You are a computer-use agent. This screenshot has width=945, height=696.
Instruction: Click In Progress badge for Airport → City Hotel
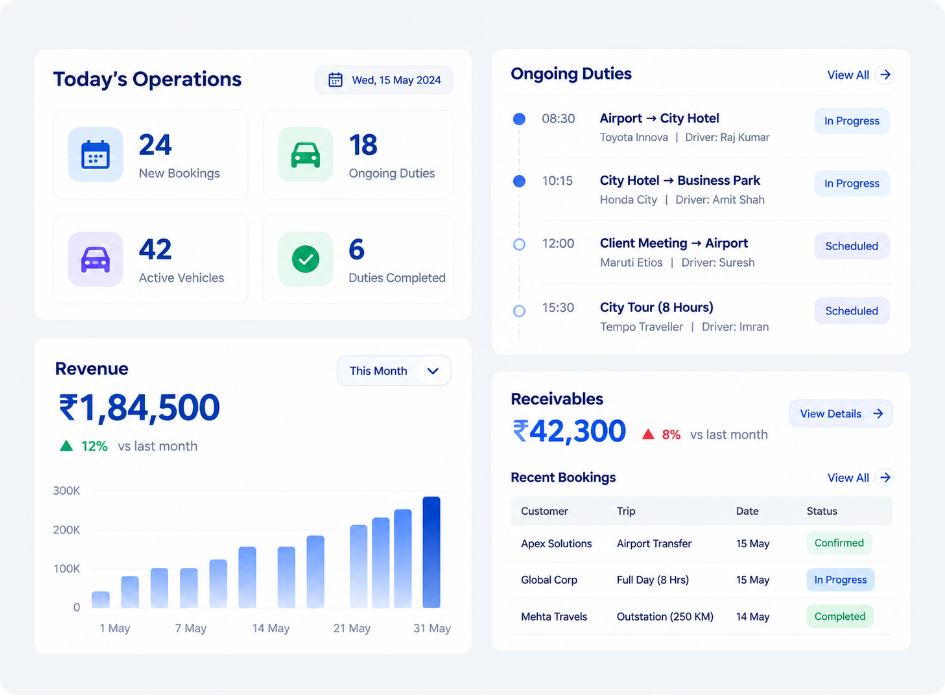pyautogui.click(x=852, y=121)
